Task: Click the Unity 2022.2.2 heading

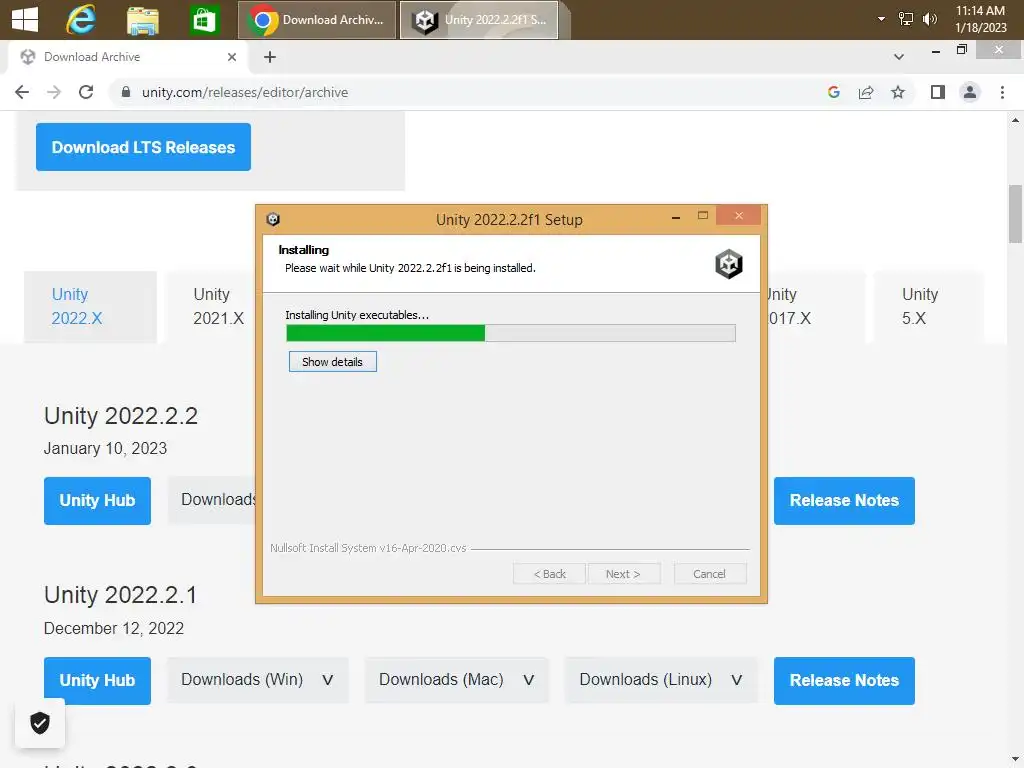Action: pos(121,416)
